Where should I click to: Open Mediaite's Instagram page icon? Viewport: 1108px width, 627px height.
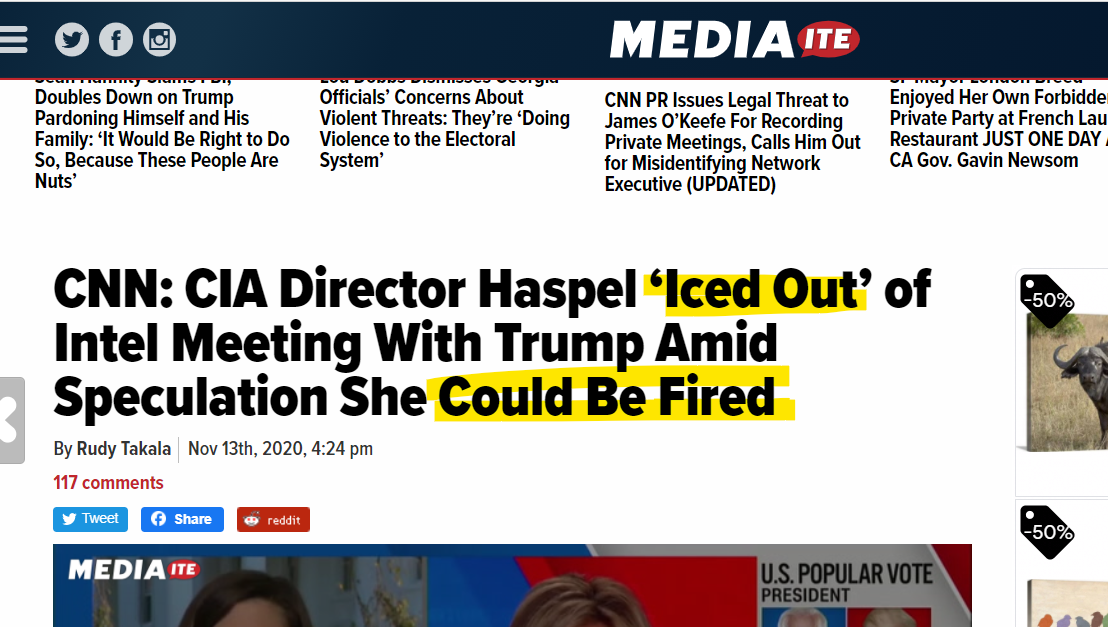(160, 40)
